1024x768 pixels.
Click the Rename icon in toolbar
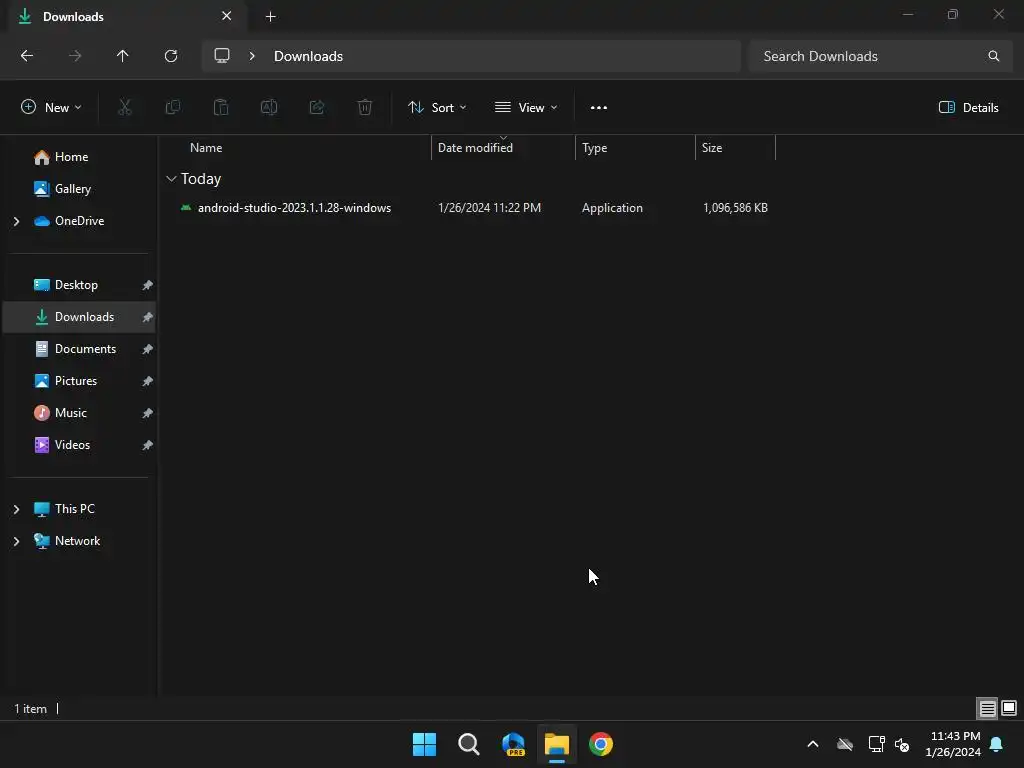tap(269, 108)
